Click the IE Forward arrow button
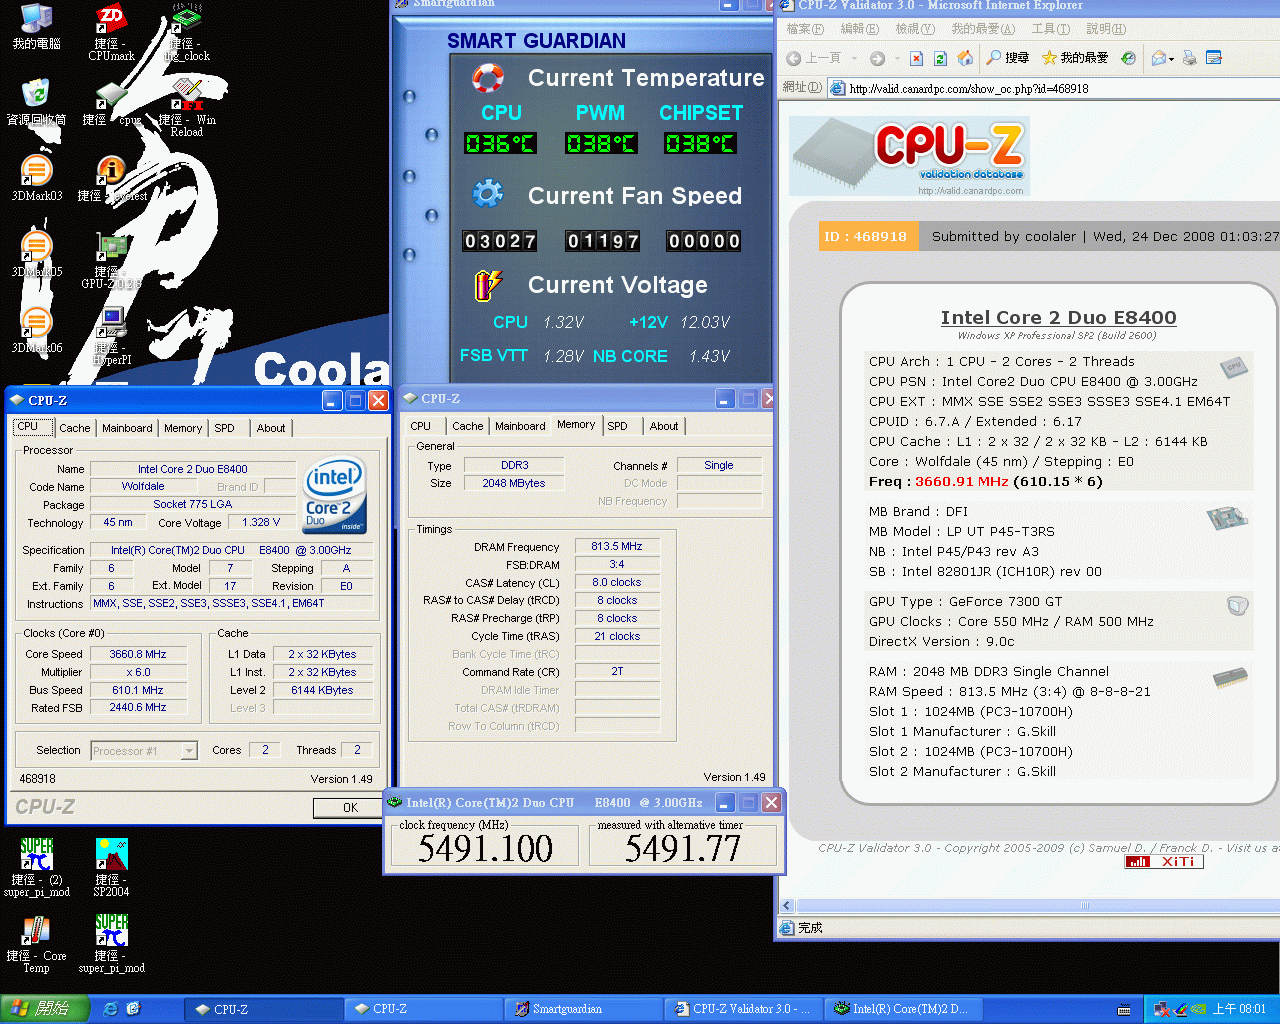Image resolution: width=1280 pixels, height=1024 pixels. [877, 58]
